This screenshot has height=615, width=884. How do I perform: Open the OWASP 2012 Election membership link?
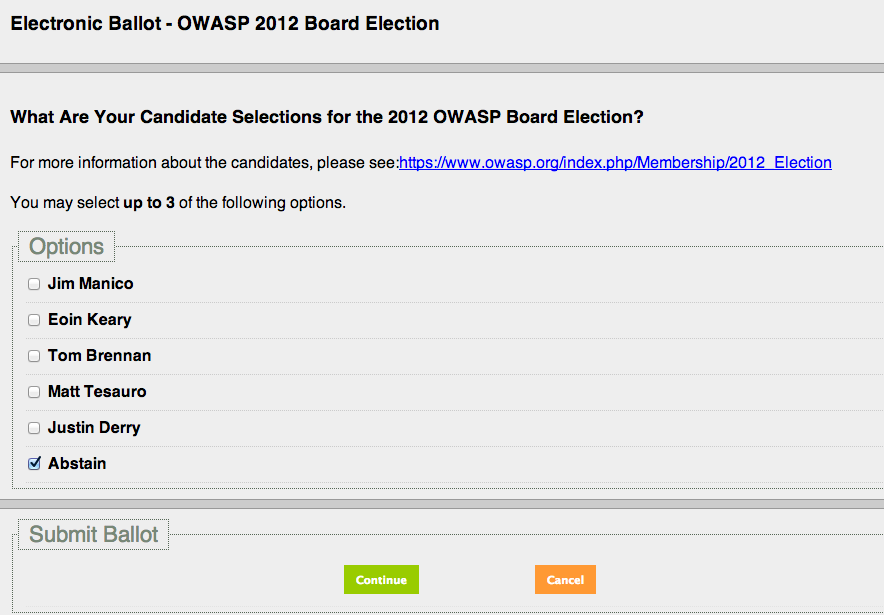tap(615, 163)
